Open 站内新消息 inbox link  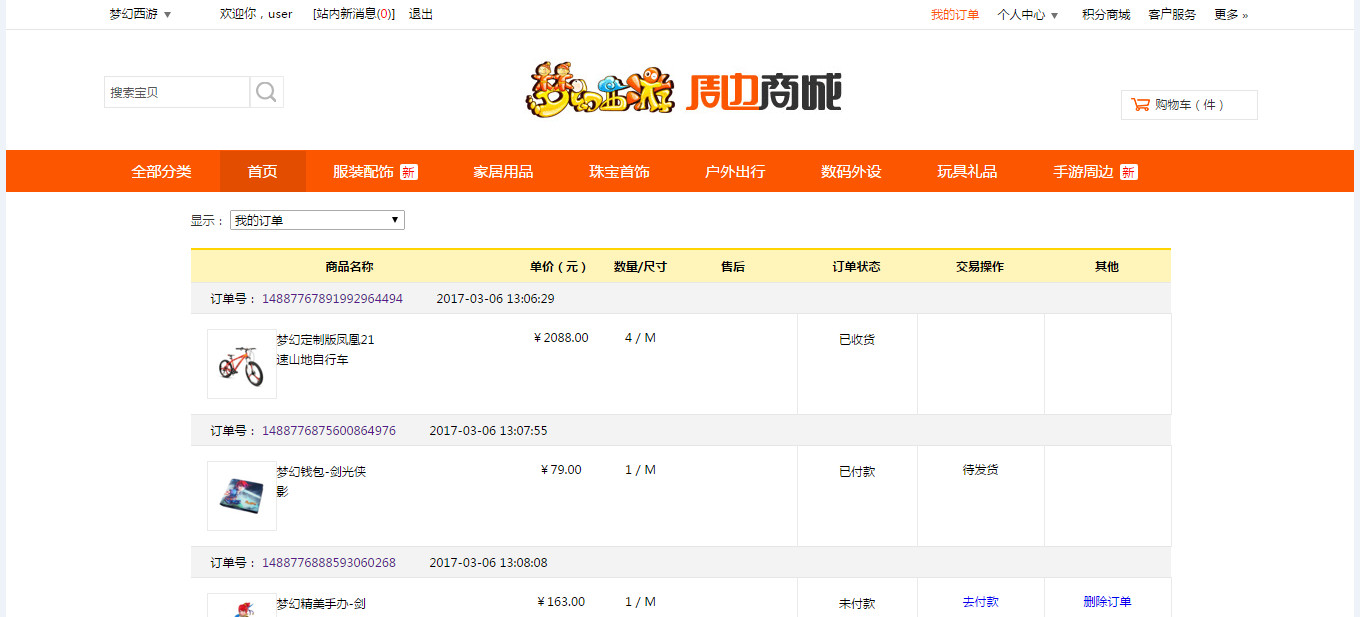click(354, 14)
